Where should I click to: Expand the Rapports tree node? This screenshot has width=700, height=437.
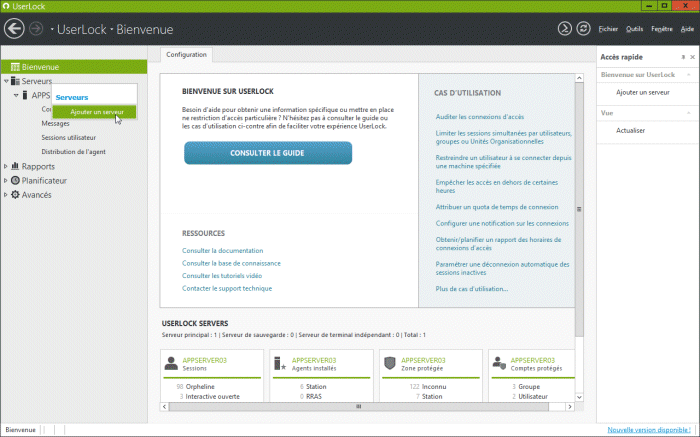[x=6, y=166]
